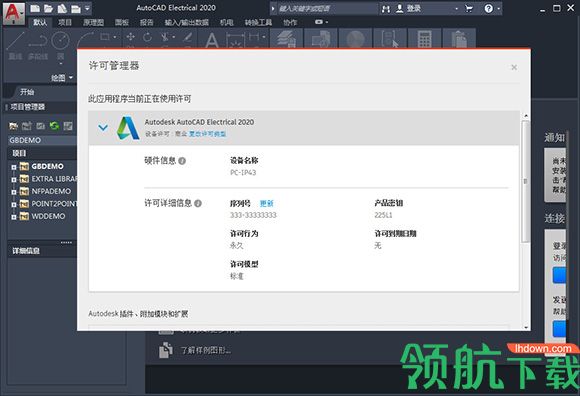Select the Erase tool in the ribbon
The width and height of the screenshot is (580, 396).
188,37
